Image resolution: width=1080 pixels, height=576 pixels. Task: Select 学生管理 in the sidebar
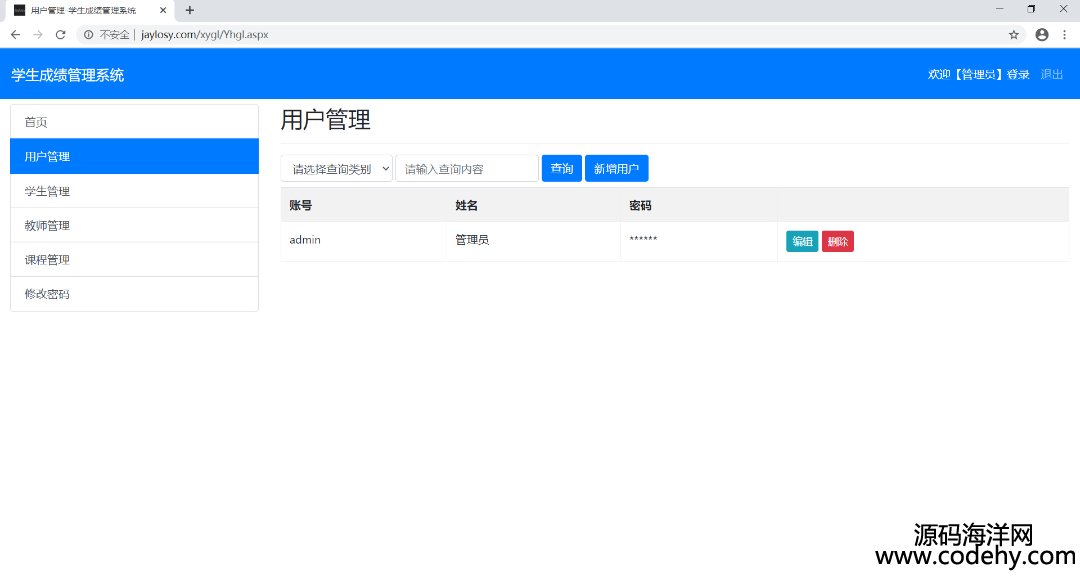[x=134, y=191]
